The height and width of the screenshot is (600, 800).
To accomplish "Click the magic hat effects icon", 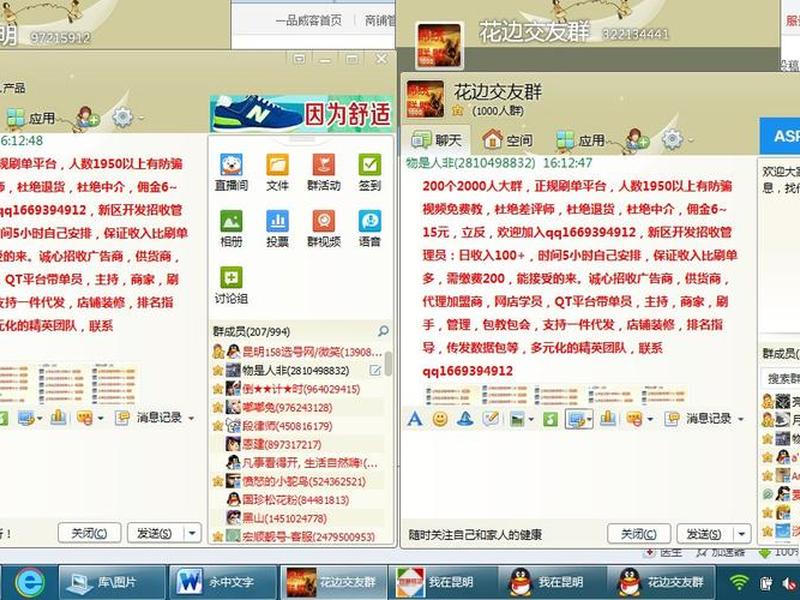I will coord(465,419).
